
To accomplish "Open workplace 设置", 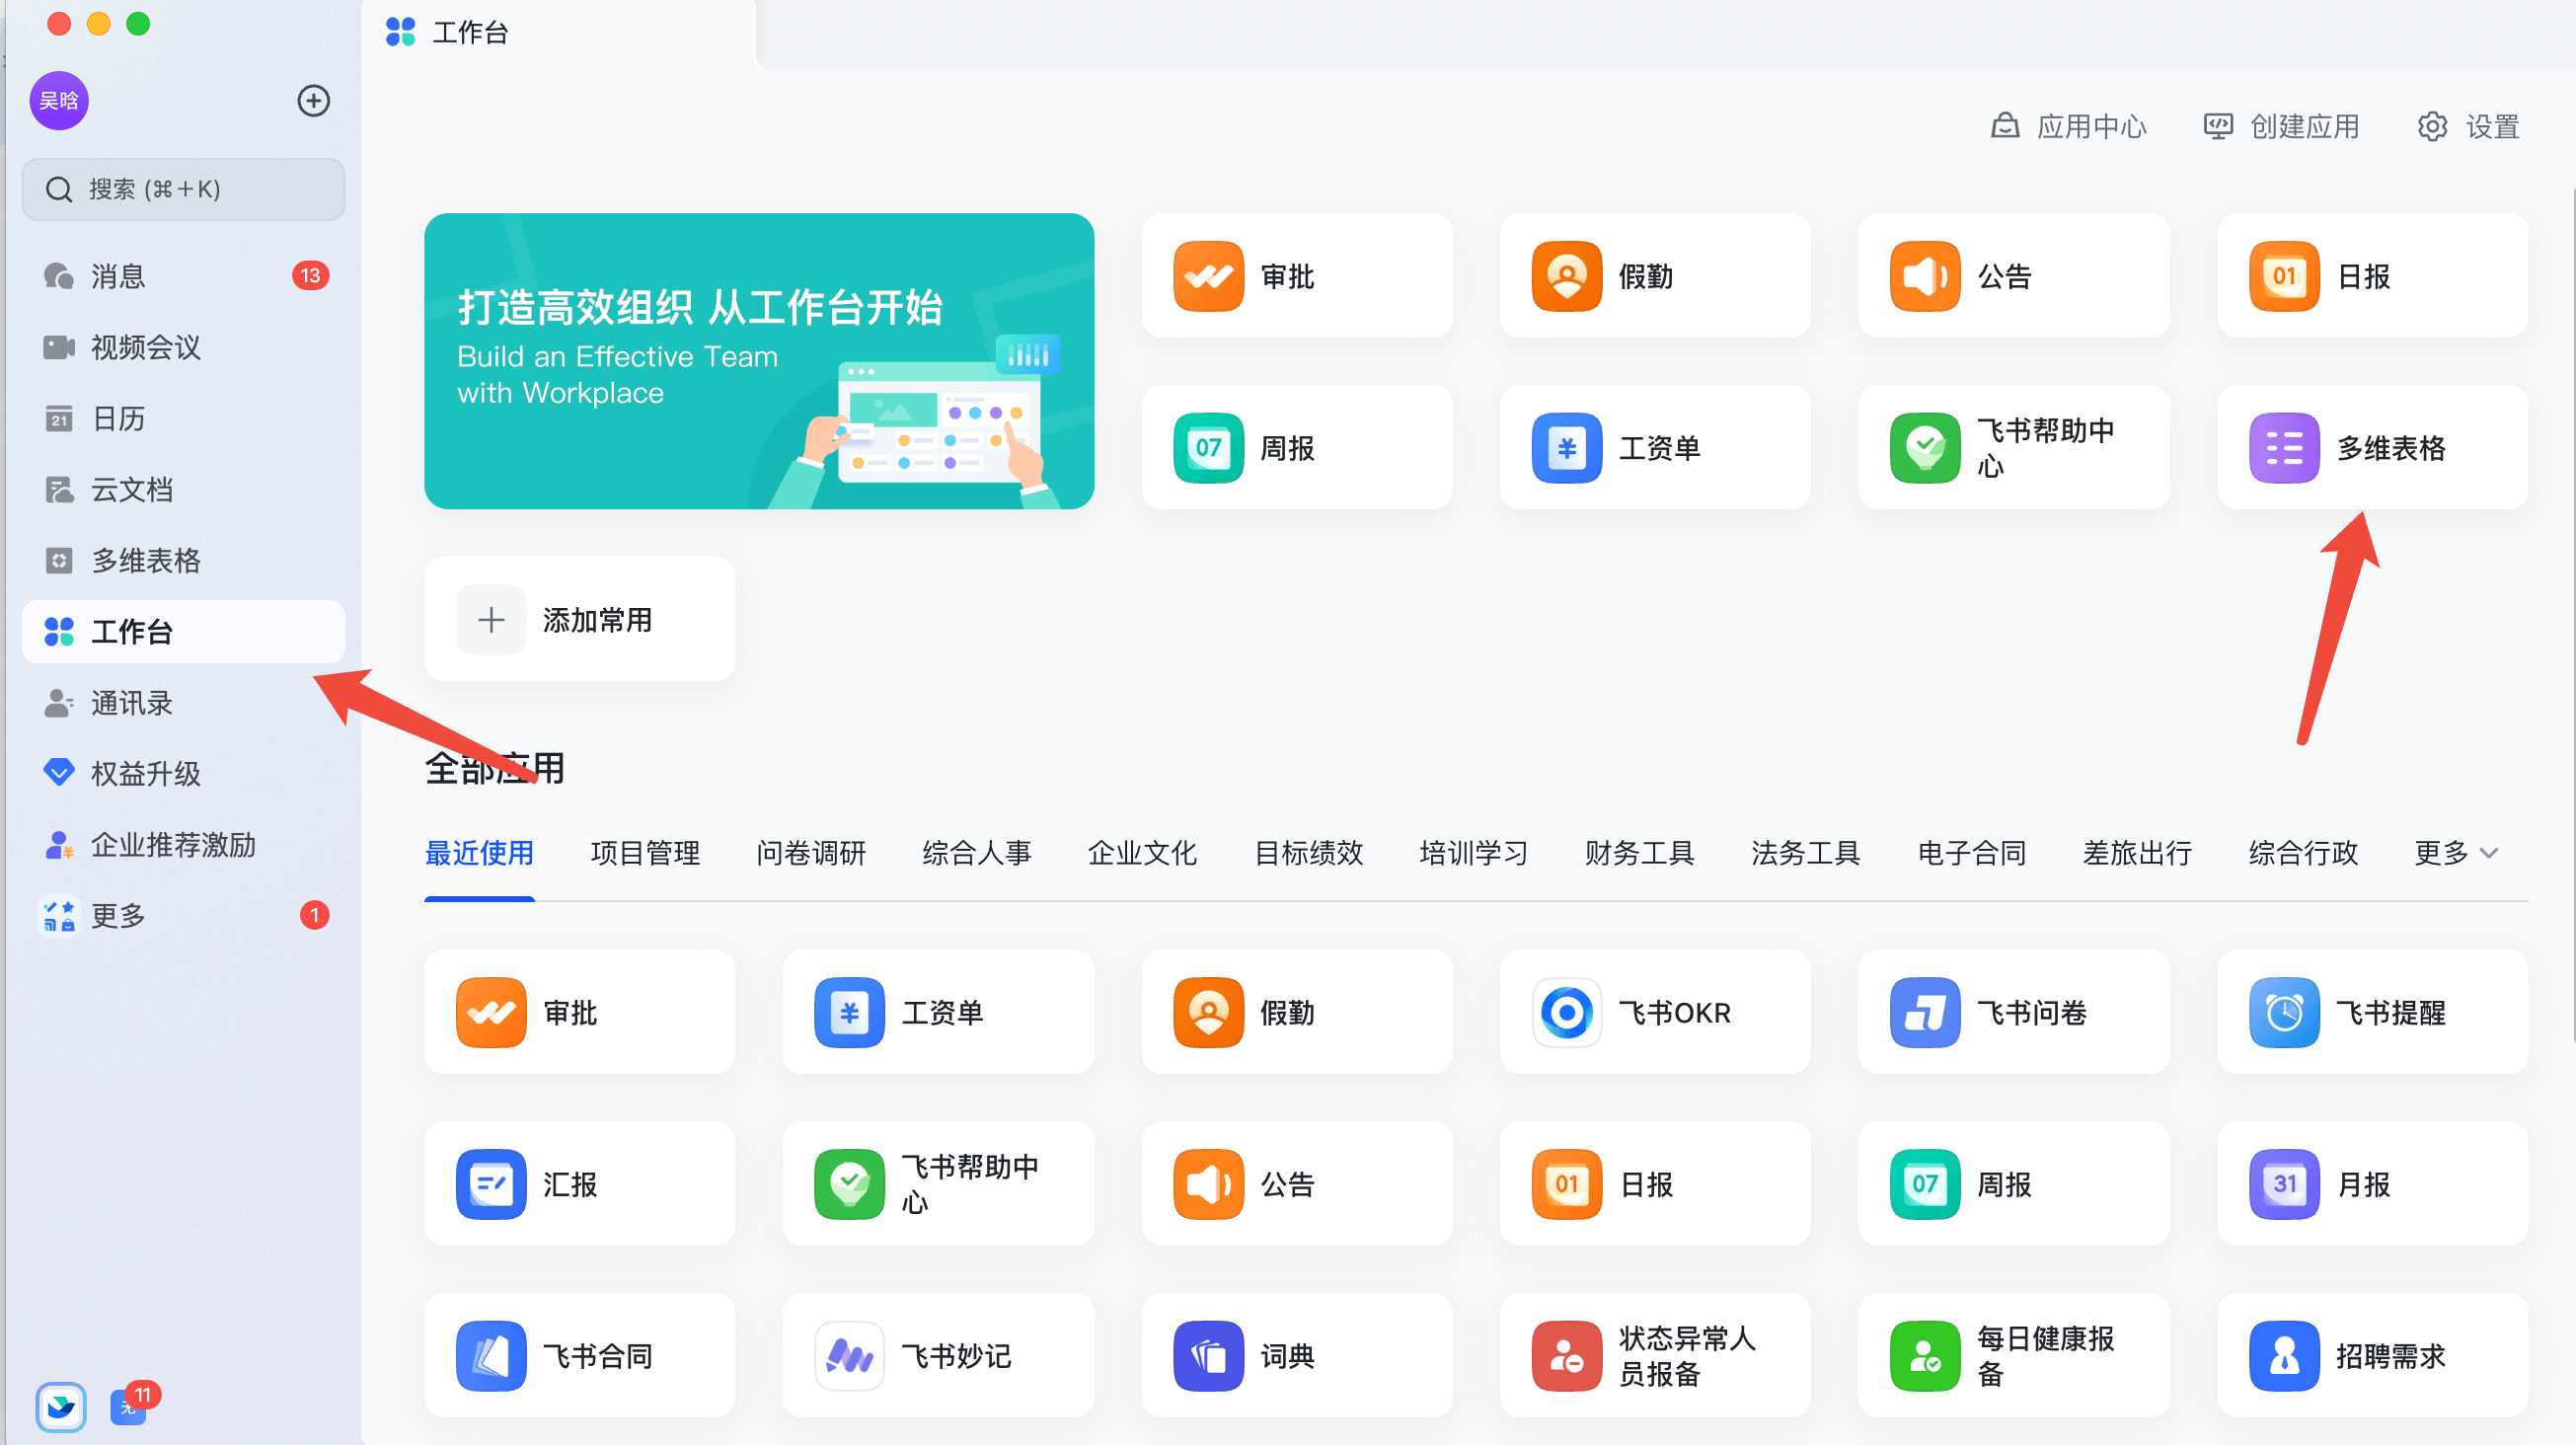I will [x=2468, y=127].
